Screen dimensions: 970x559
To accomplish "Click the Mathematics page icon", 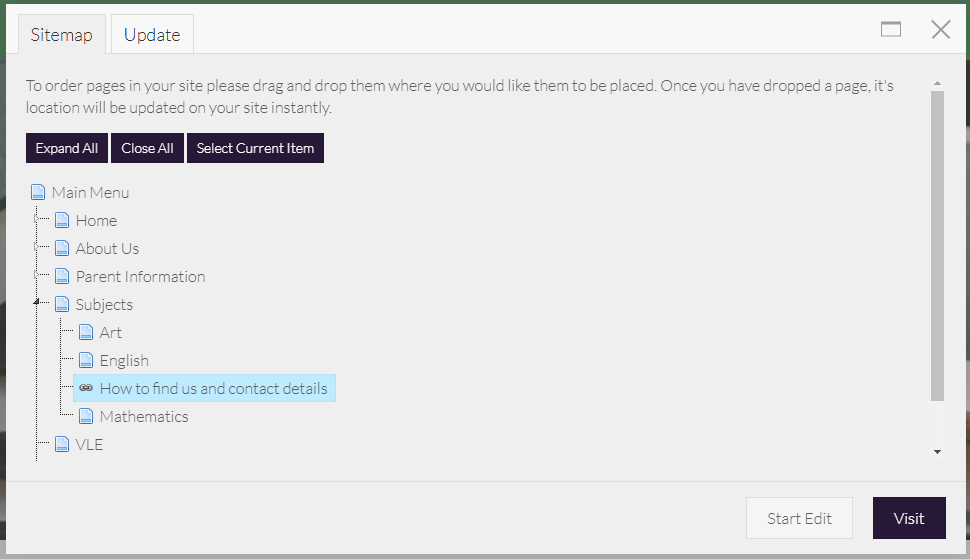I will pos(86,416).
